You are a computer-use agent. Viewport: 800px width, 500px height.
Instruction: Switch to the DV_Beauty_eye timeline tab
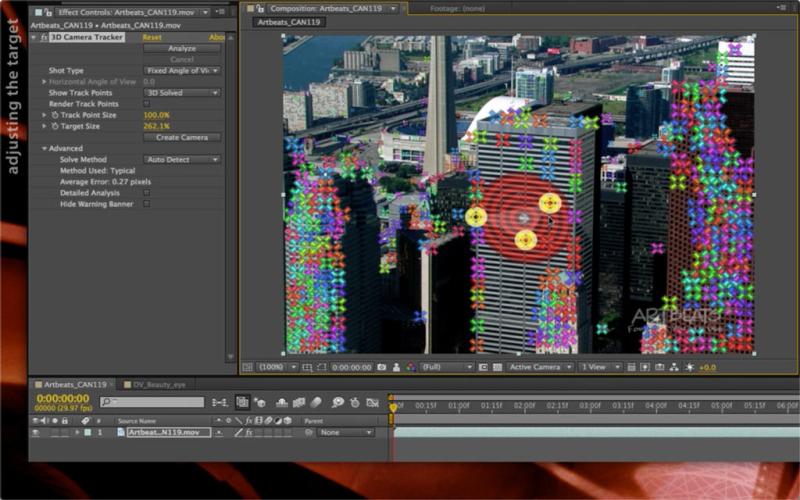pyautogui.click(x=159, y=384)
